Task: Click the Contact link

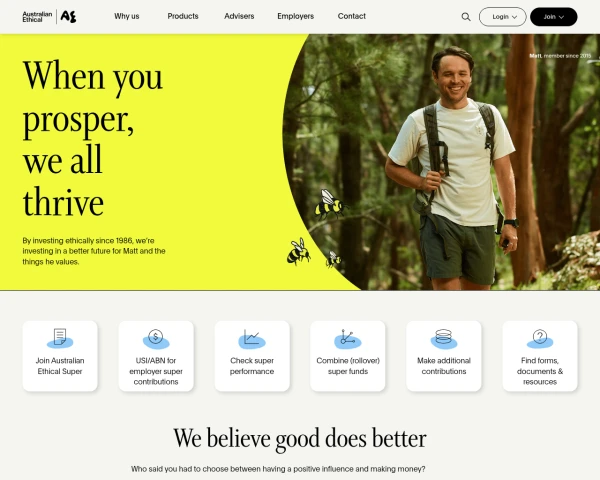Action: (352, 16)
